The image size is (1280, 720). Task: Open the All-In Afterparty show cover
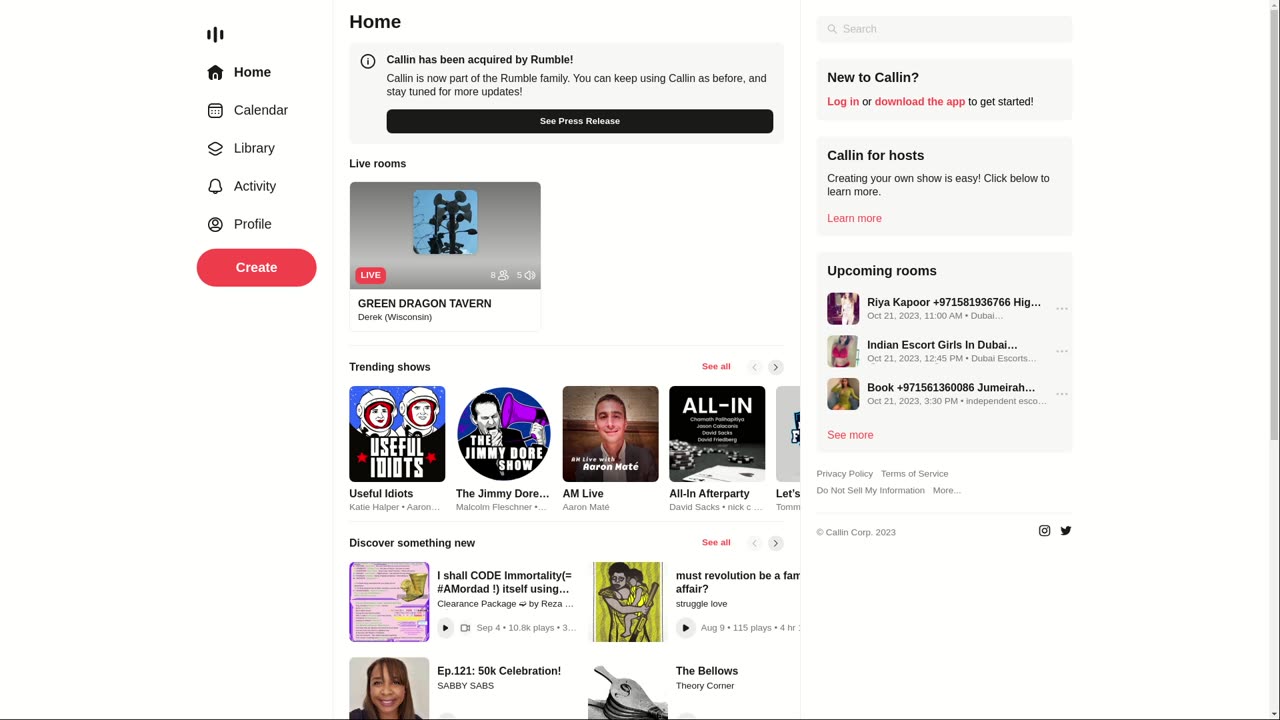(717, 434)
